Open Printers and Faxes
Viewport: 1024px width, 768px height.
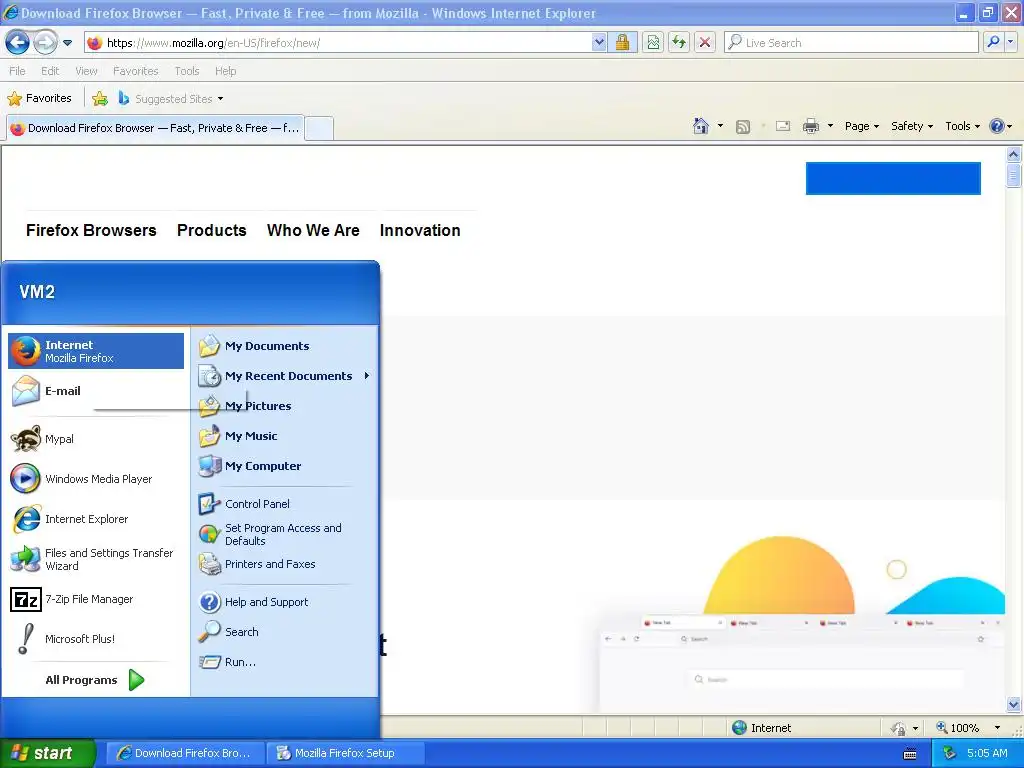pos(285,564)
